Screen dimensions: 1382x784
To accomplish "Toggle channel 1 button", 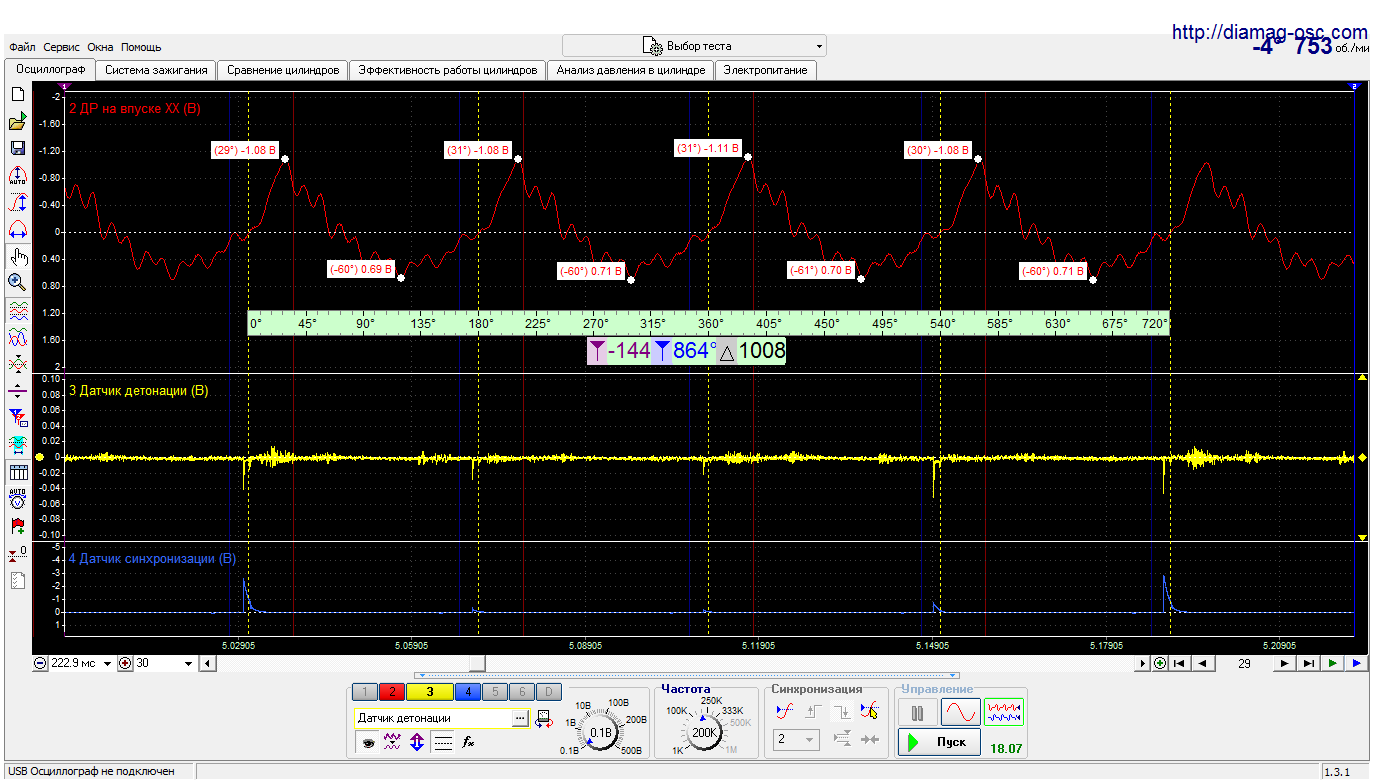I will 365,691.
